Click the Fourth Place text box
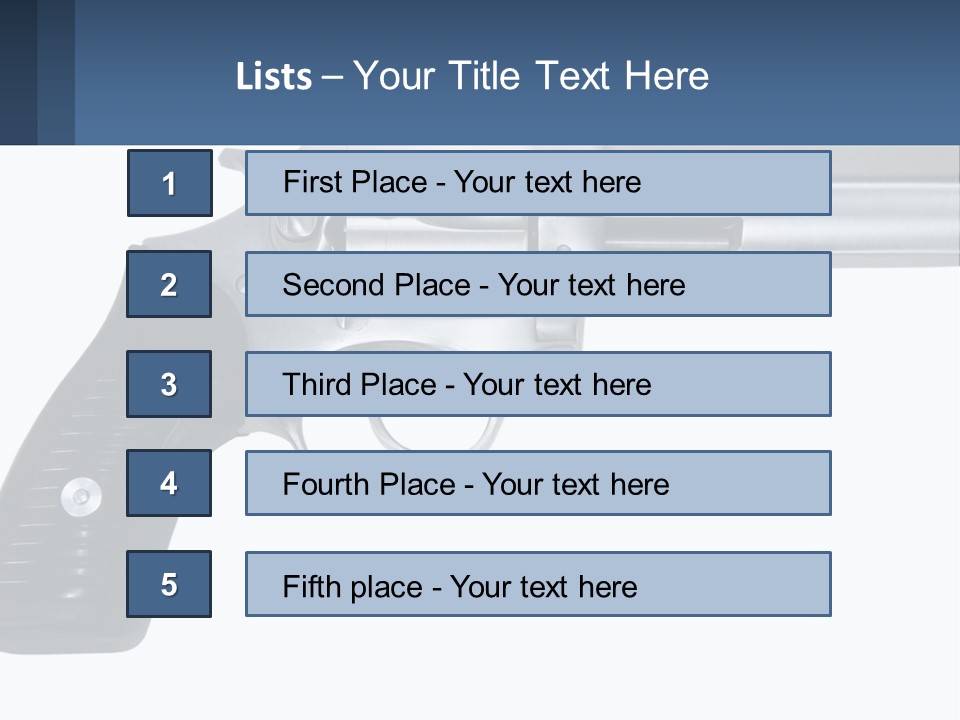This screenshot has height=720, width=960. (x=538, y=483)
